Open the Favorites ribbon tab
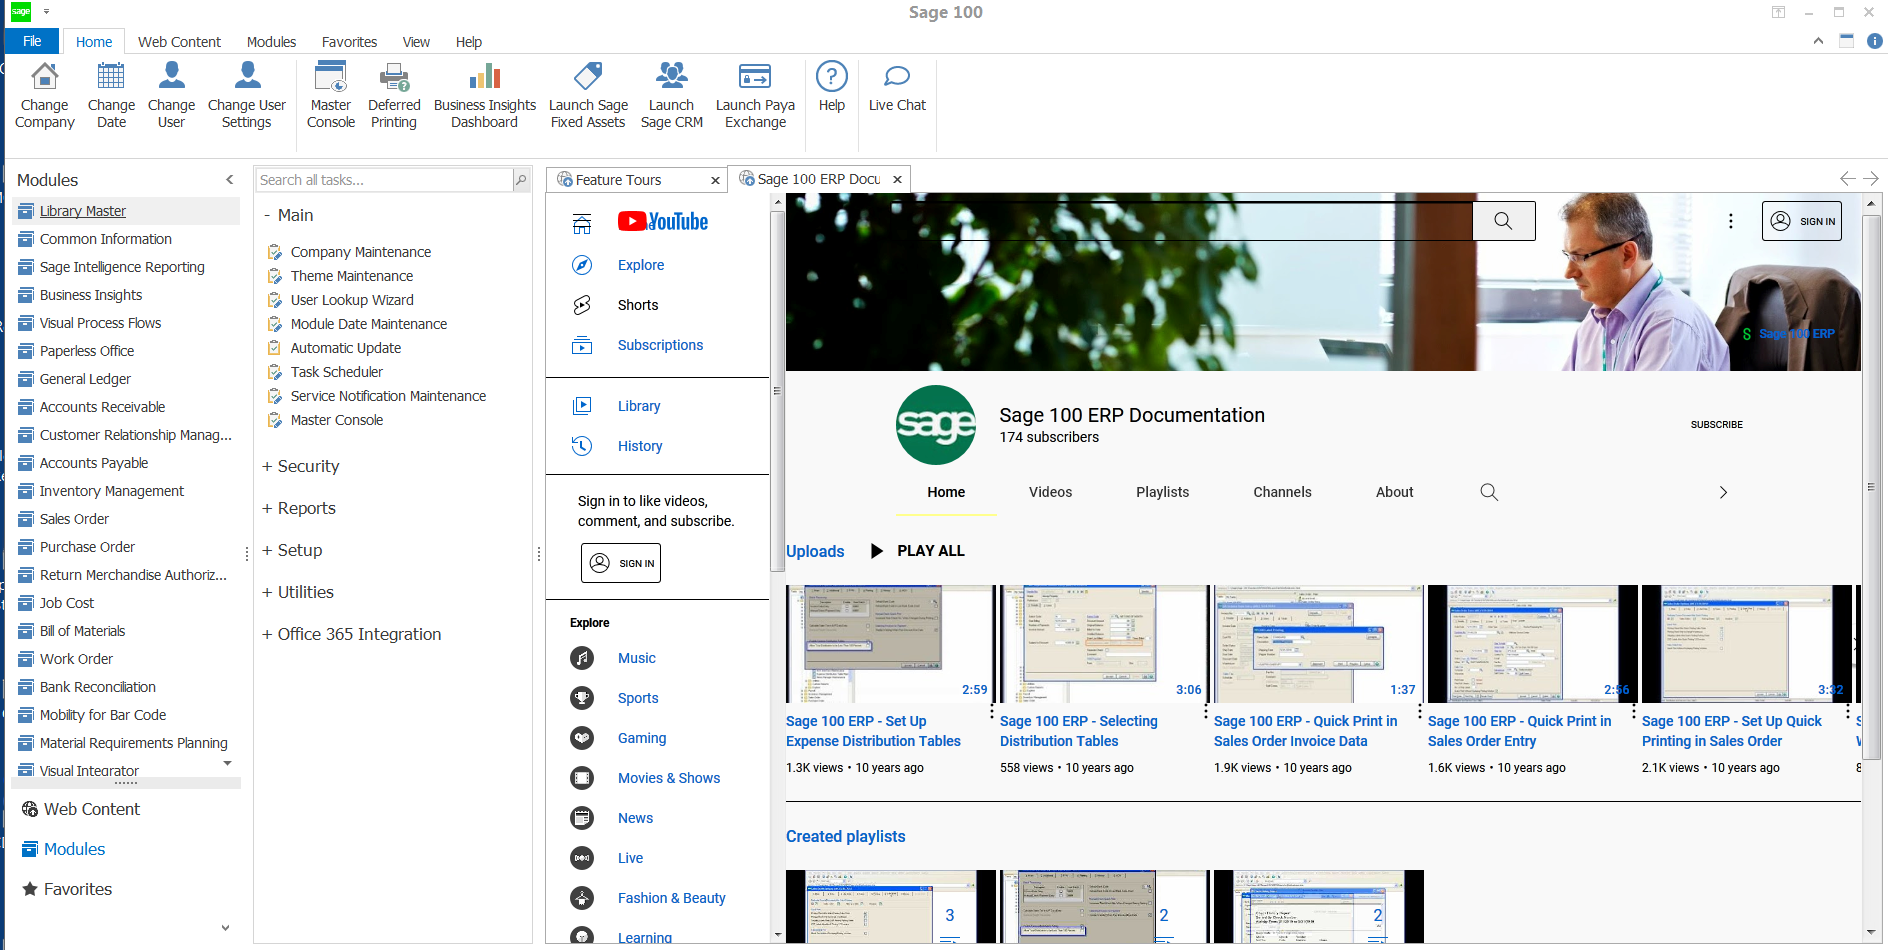 coord(349,42)
